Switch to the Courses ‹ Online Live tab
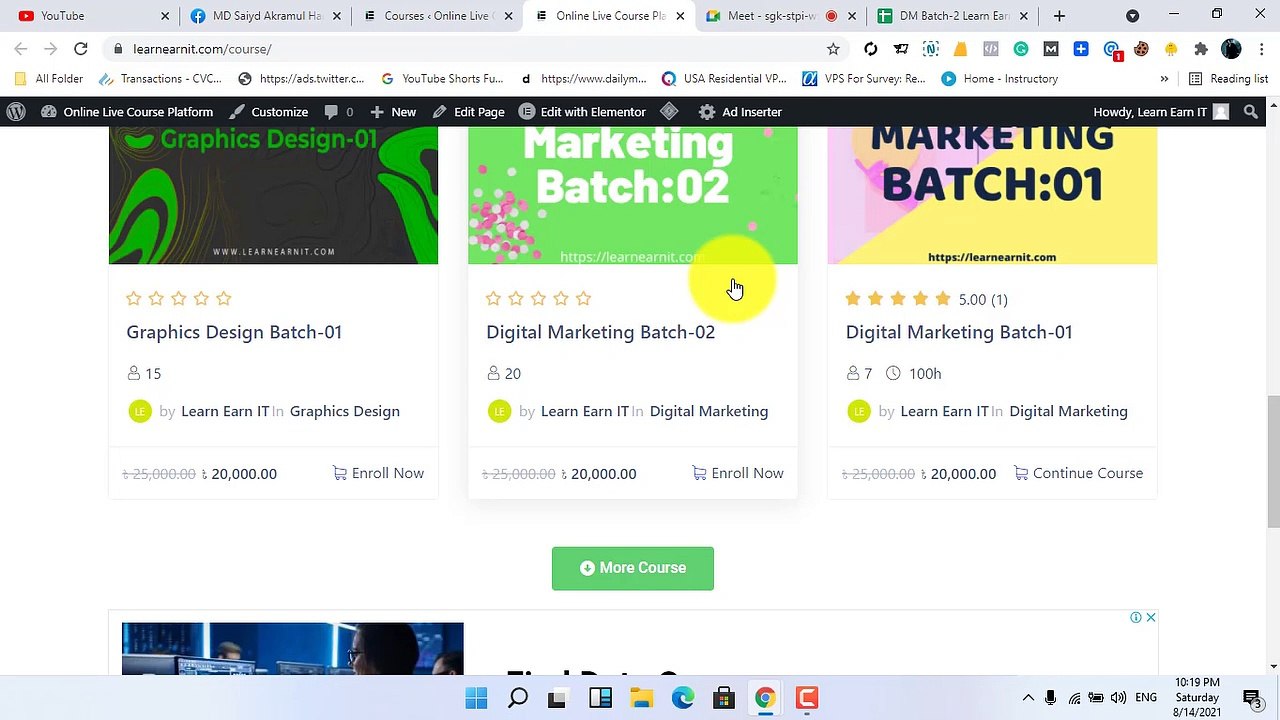Screen dimensions: 1280x720 [x=438, y=16]
